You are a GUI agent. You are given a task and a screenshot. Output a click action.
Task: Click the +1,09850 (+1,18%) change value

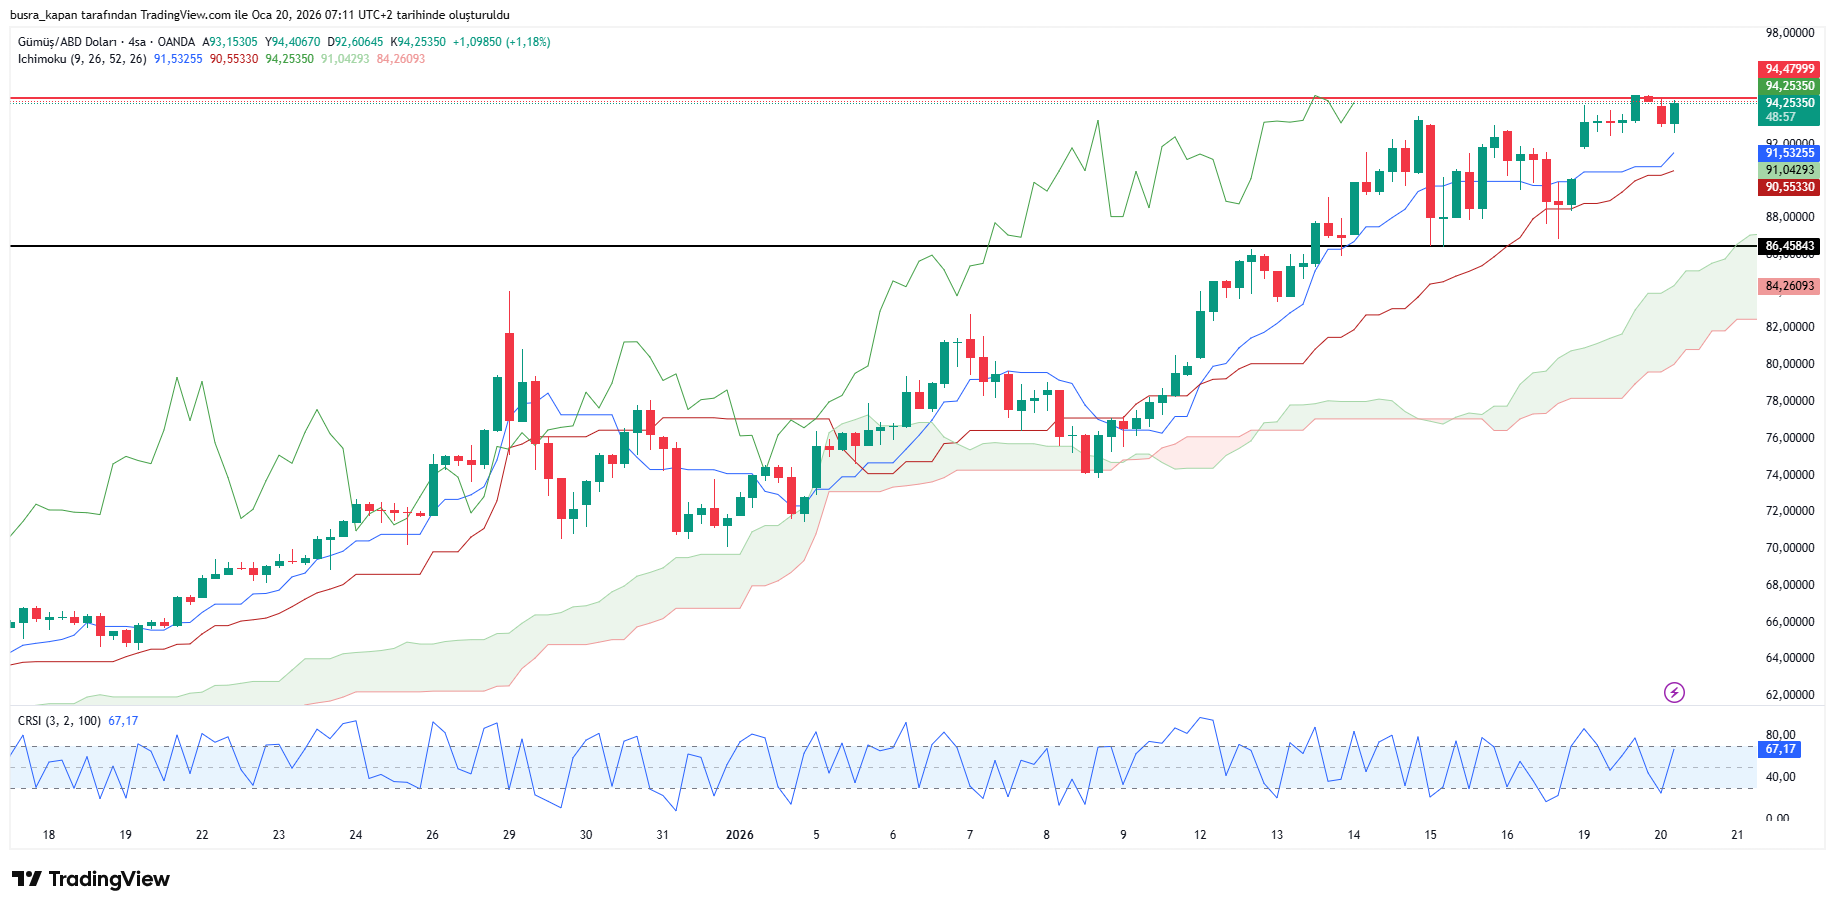click(x=501, y=42)
